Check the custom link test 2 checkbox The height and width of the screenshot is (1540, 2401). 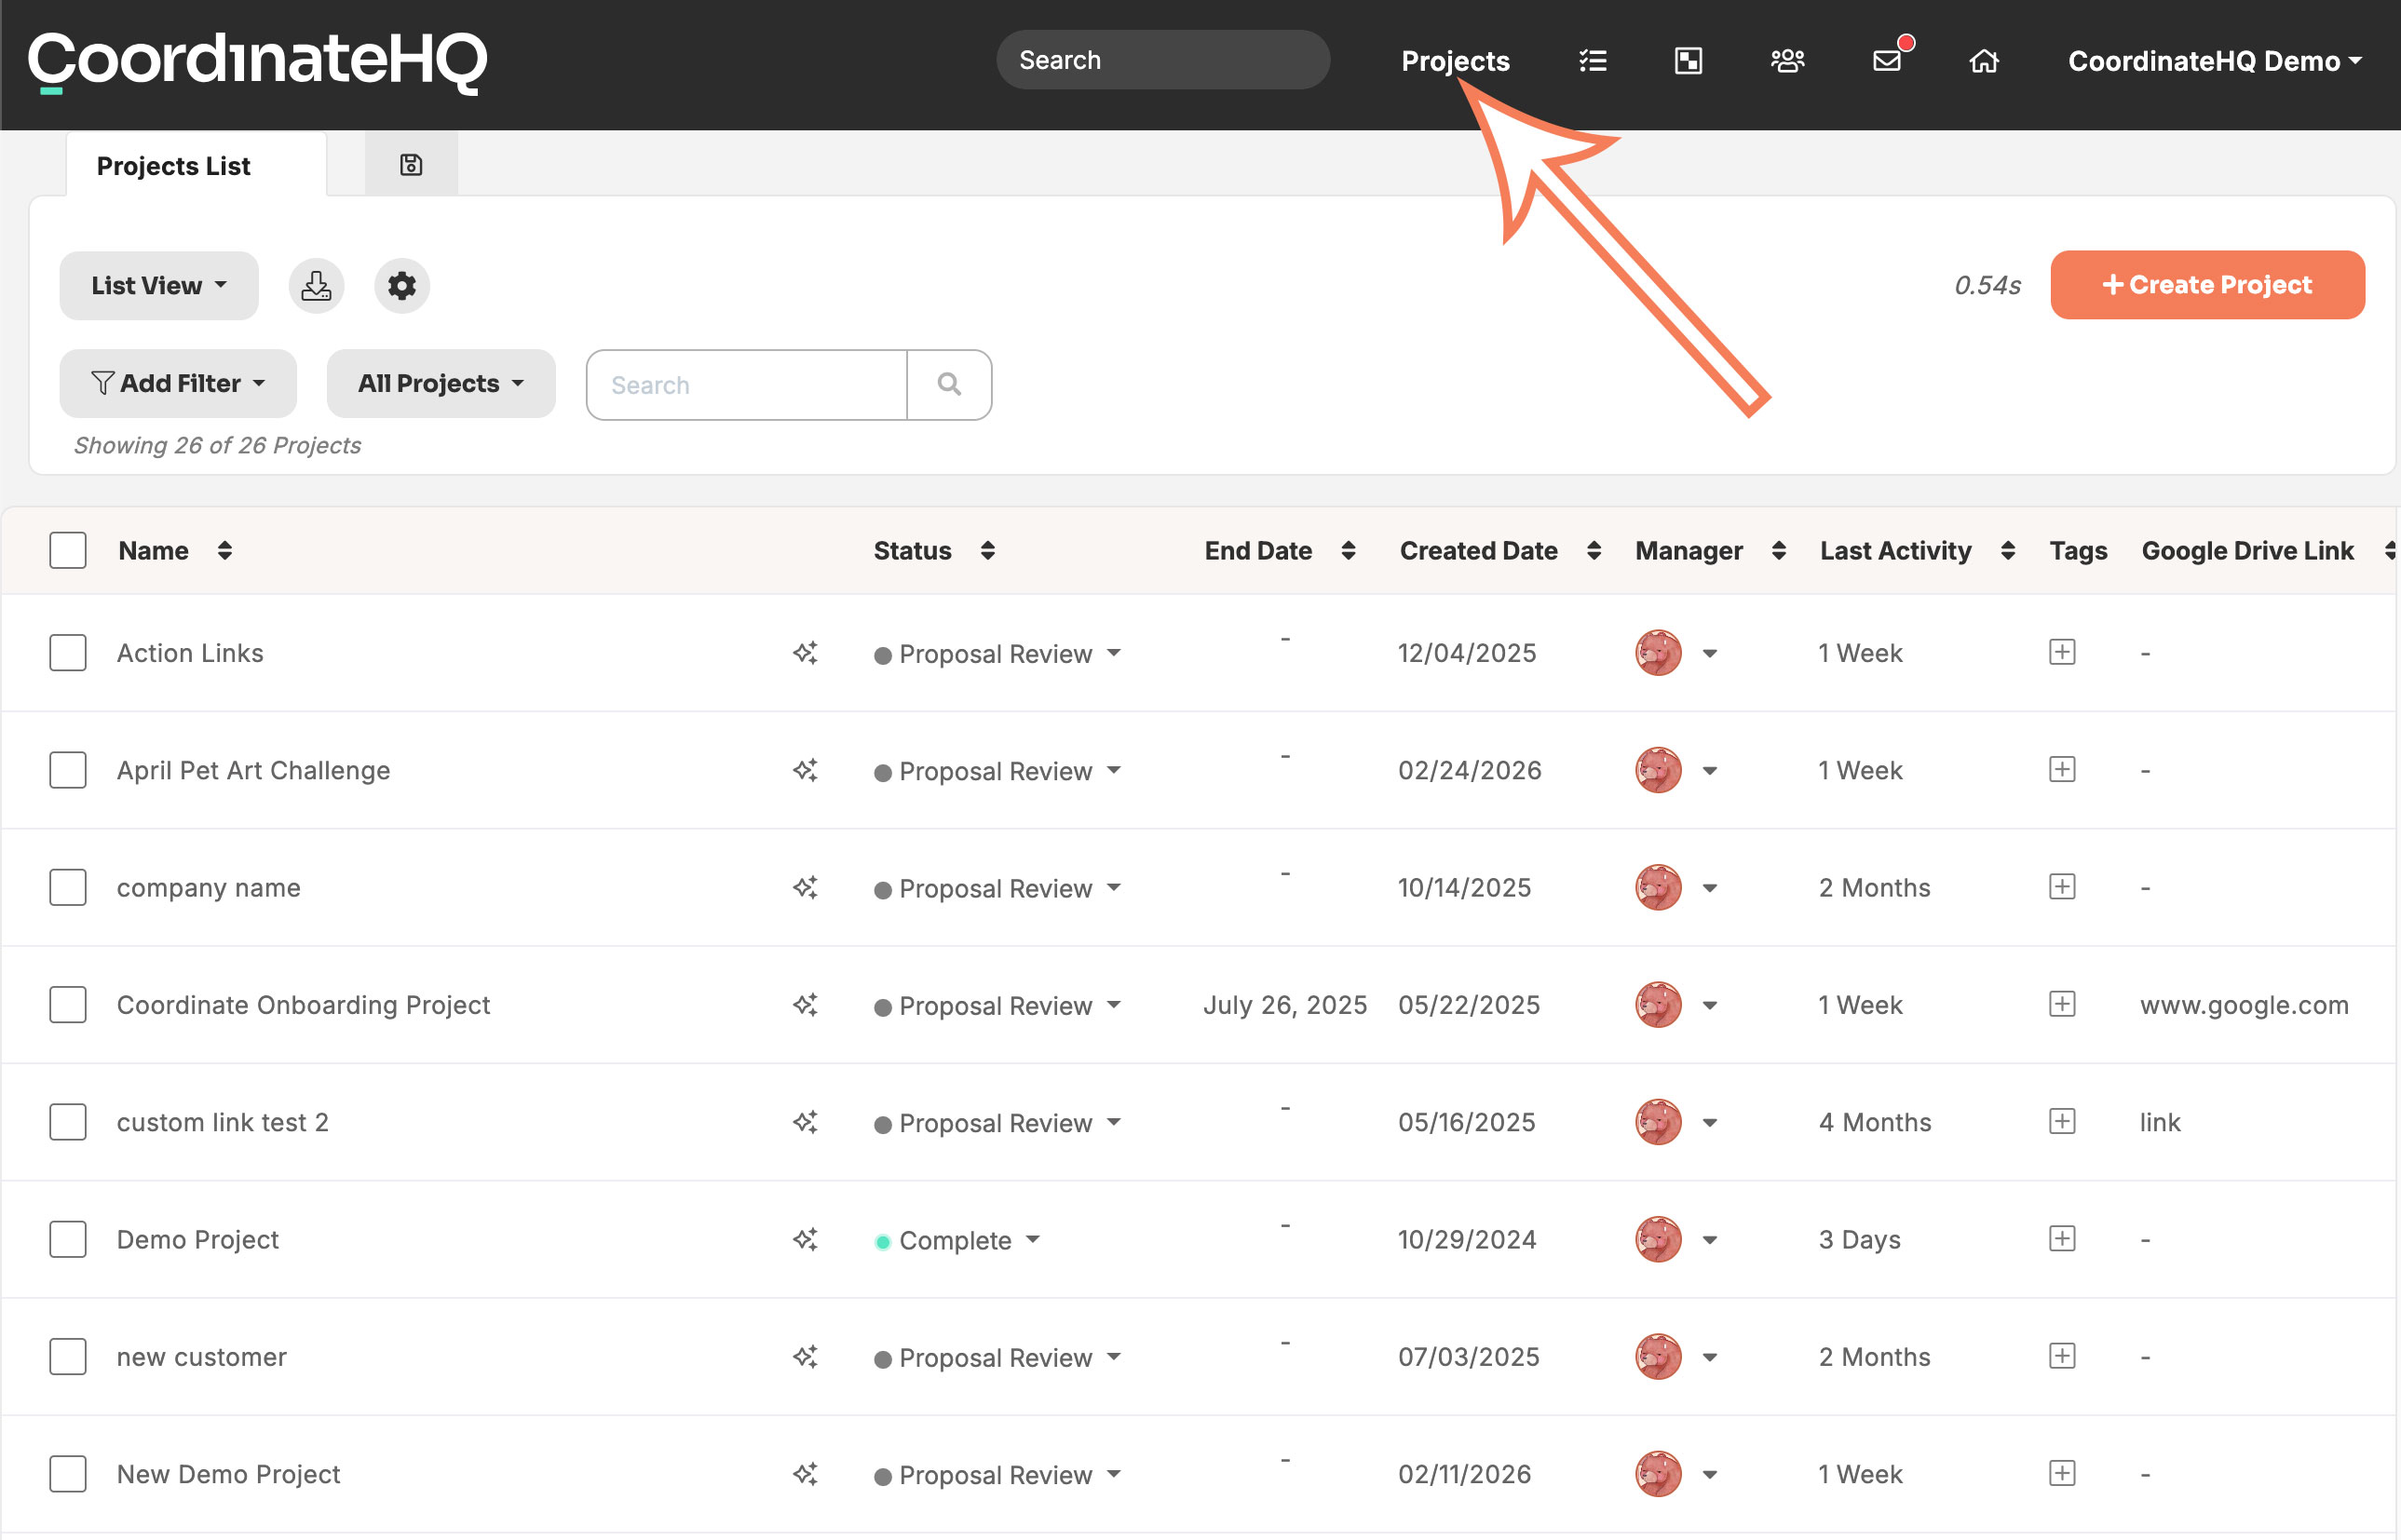(x=68, y=1122)
